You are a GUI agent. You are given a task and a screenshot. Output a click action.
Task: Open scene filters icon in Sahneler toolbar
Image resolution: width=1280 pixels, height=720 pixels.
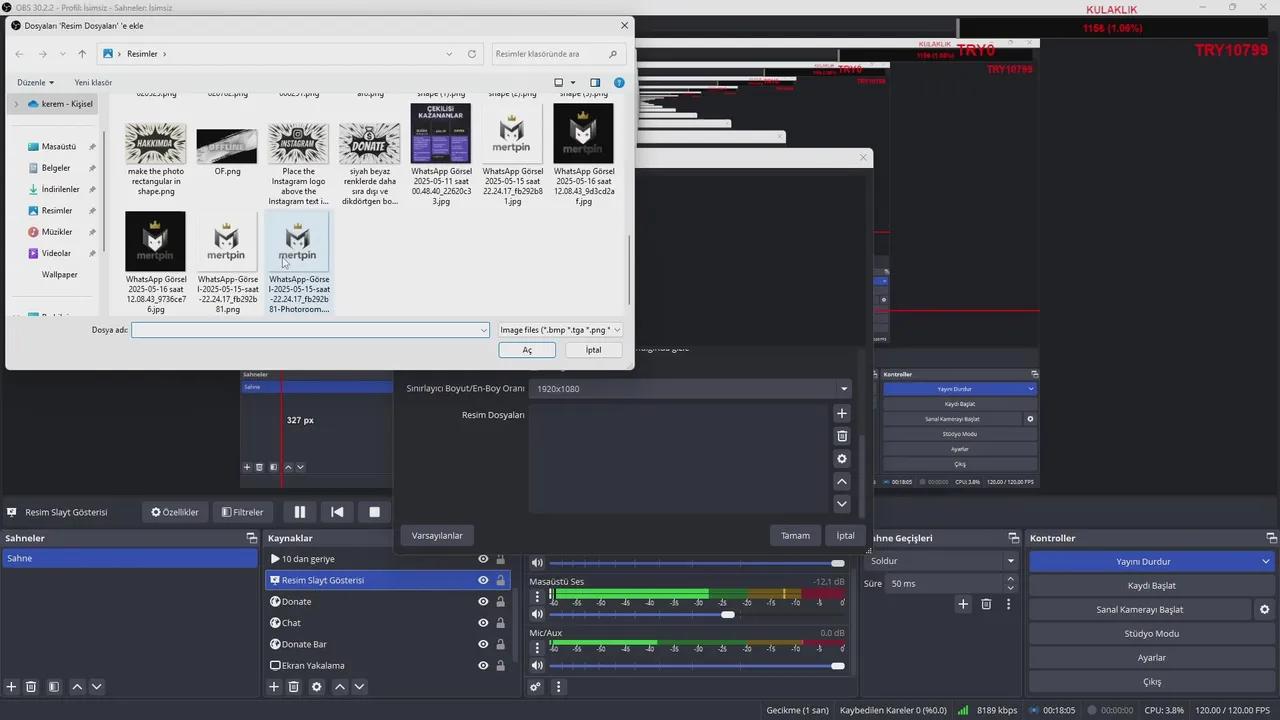point(54,687)
